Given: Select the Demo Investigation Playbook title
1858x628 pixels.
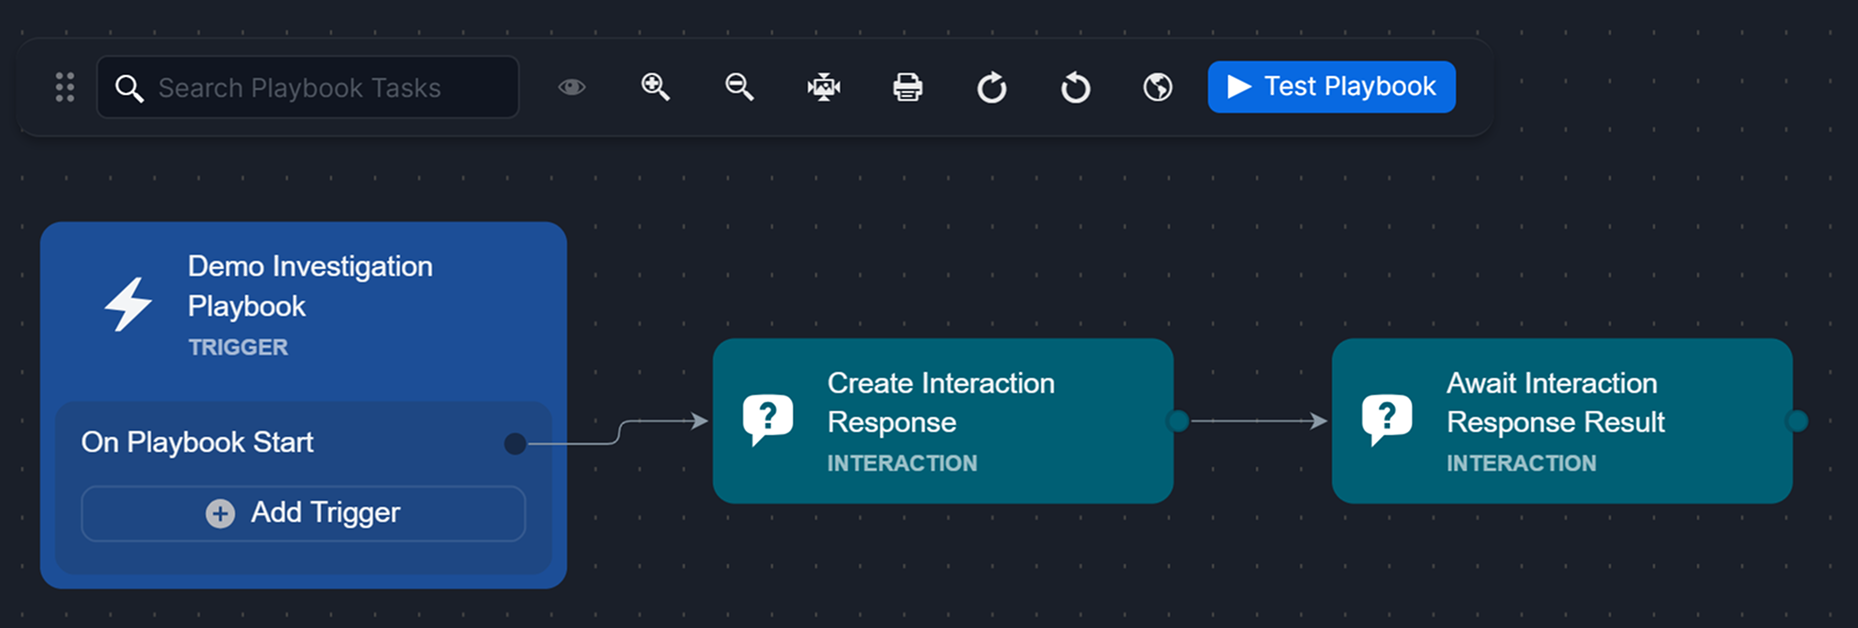Looking at the screenshot, I should [310, 286].
